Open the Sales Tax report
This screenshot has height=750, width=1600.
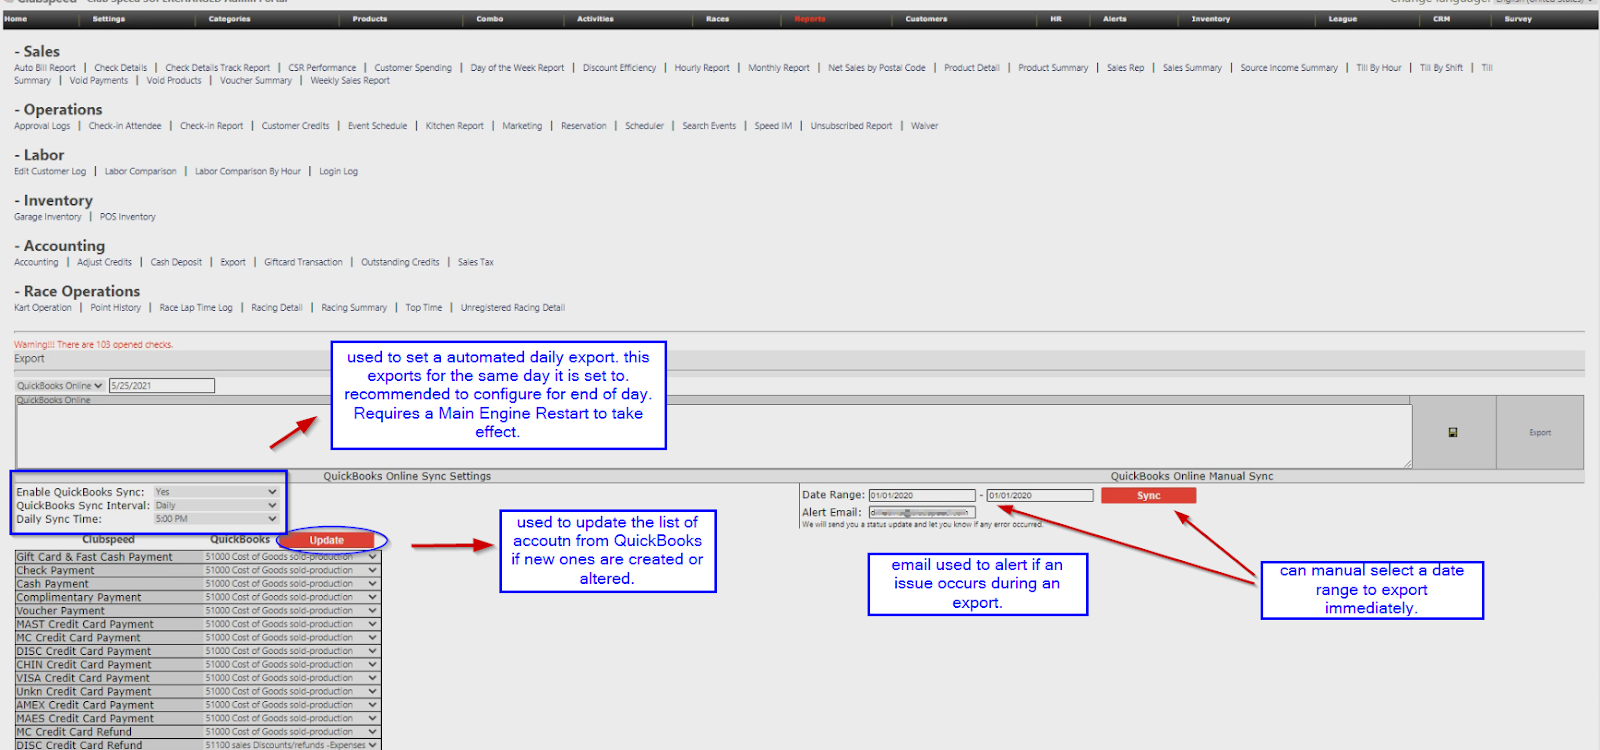click(x=476, y=263)
